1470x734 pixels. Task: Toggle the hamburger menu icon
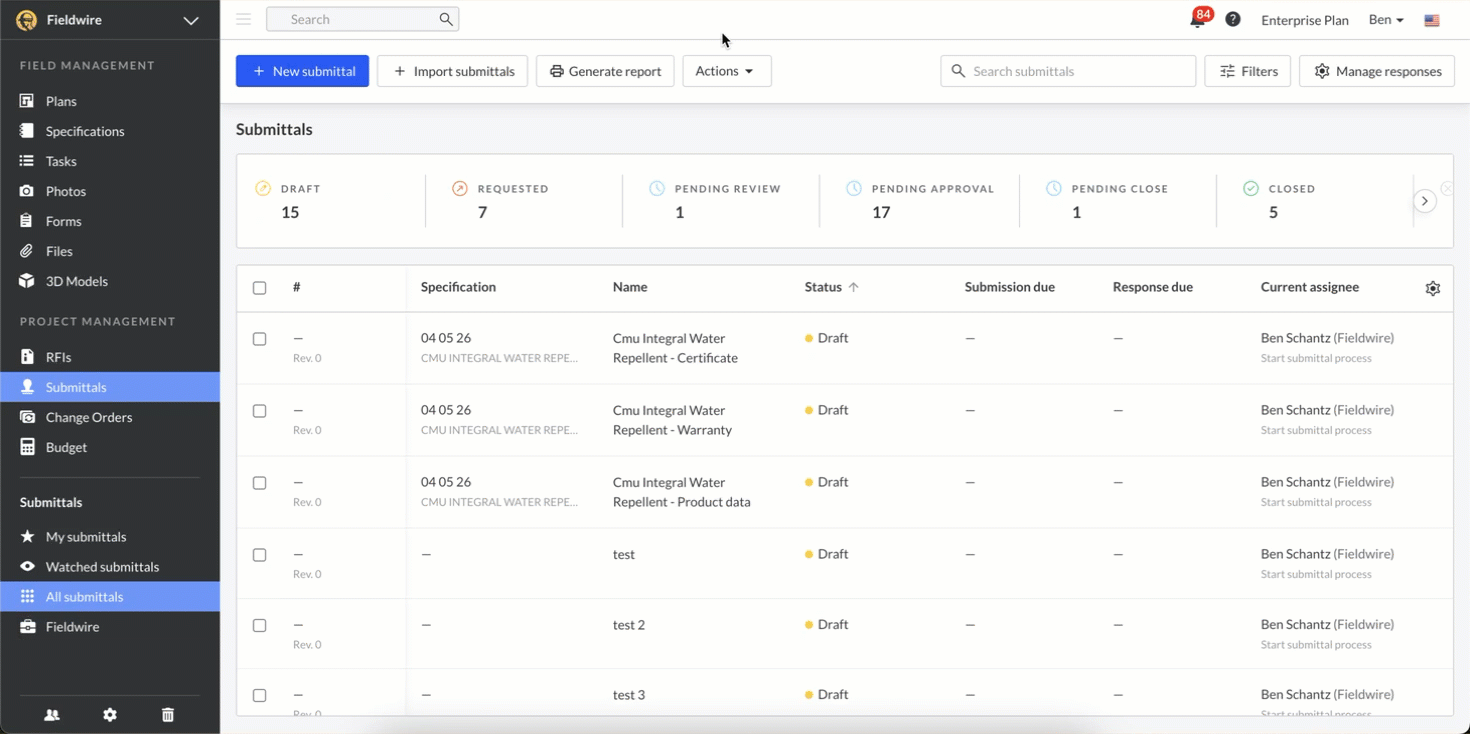coord(243,19)
